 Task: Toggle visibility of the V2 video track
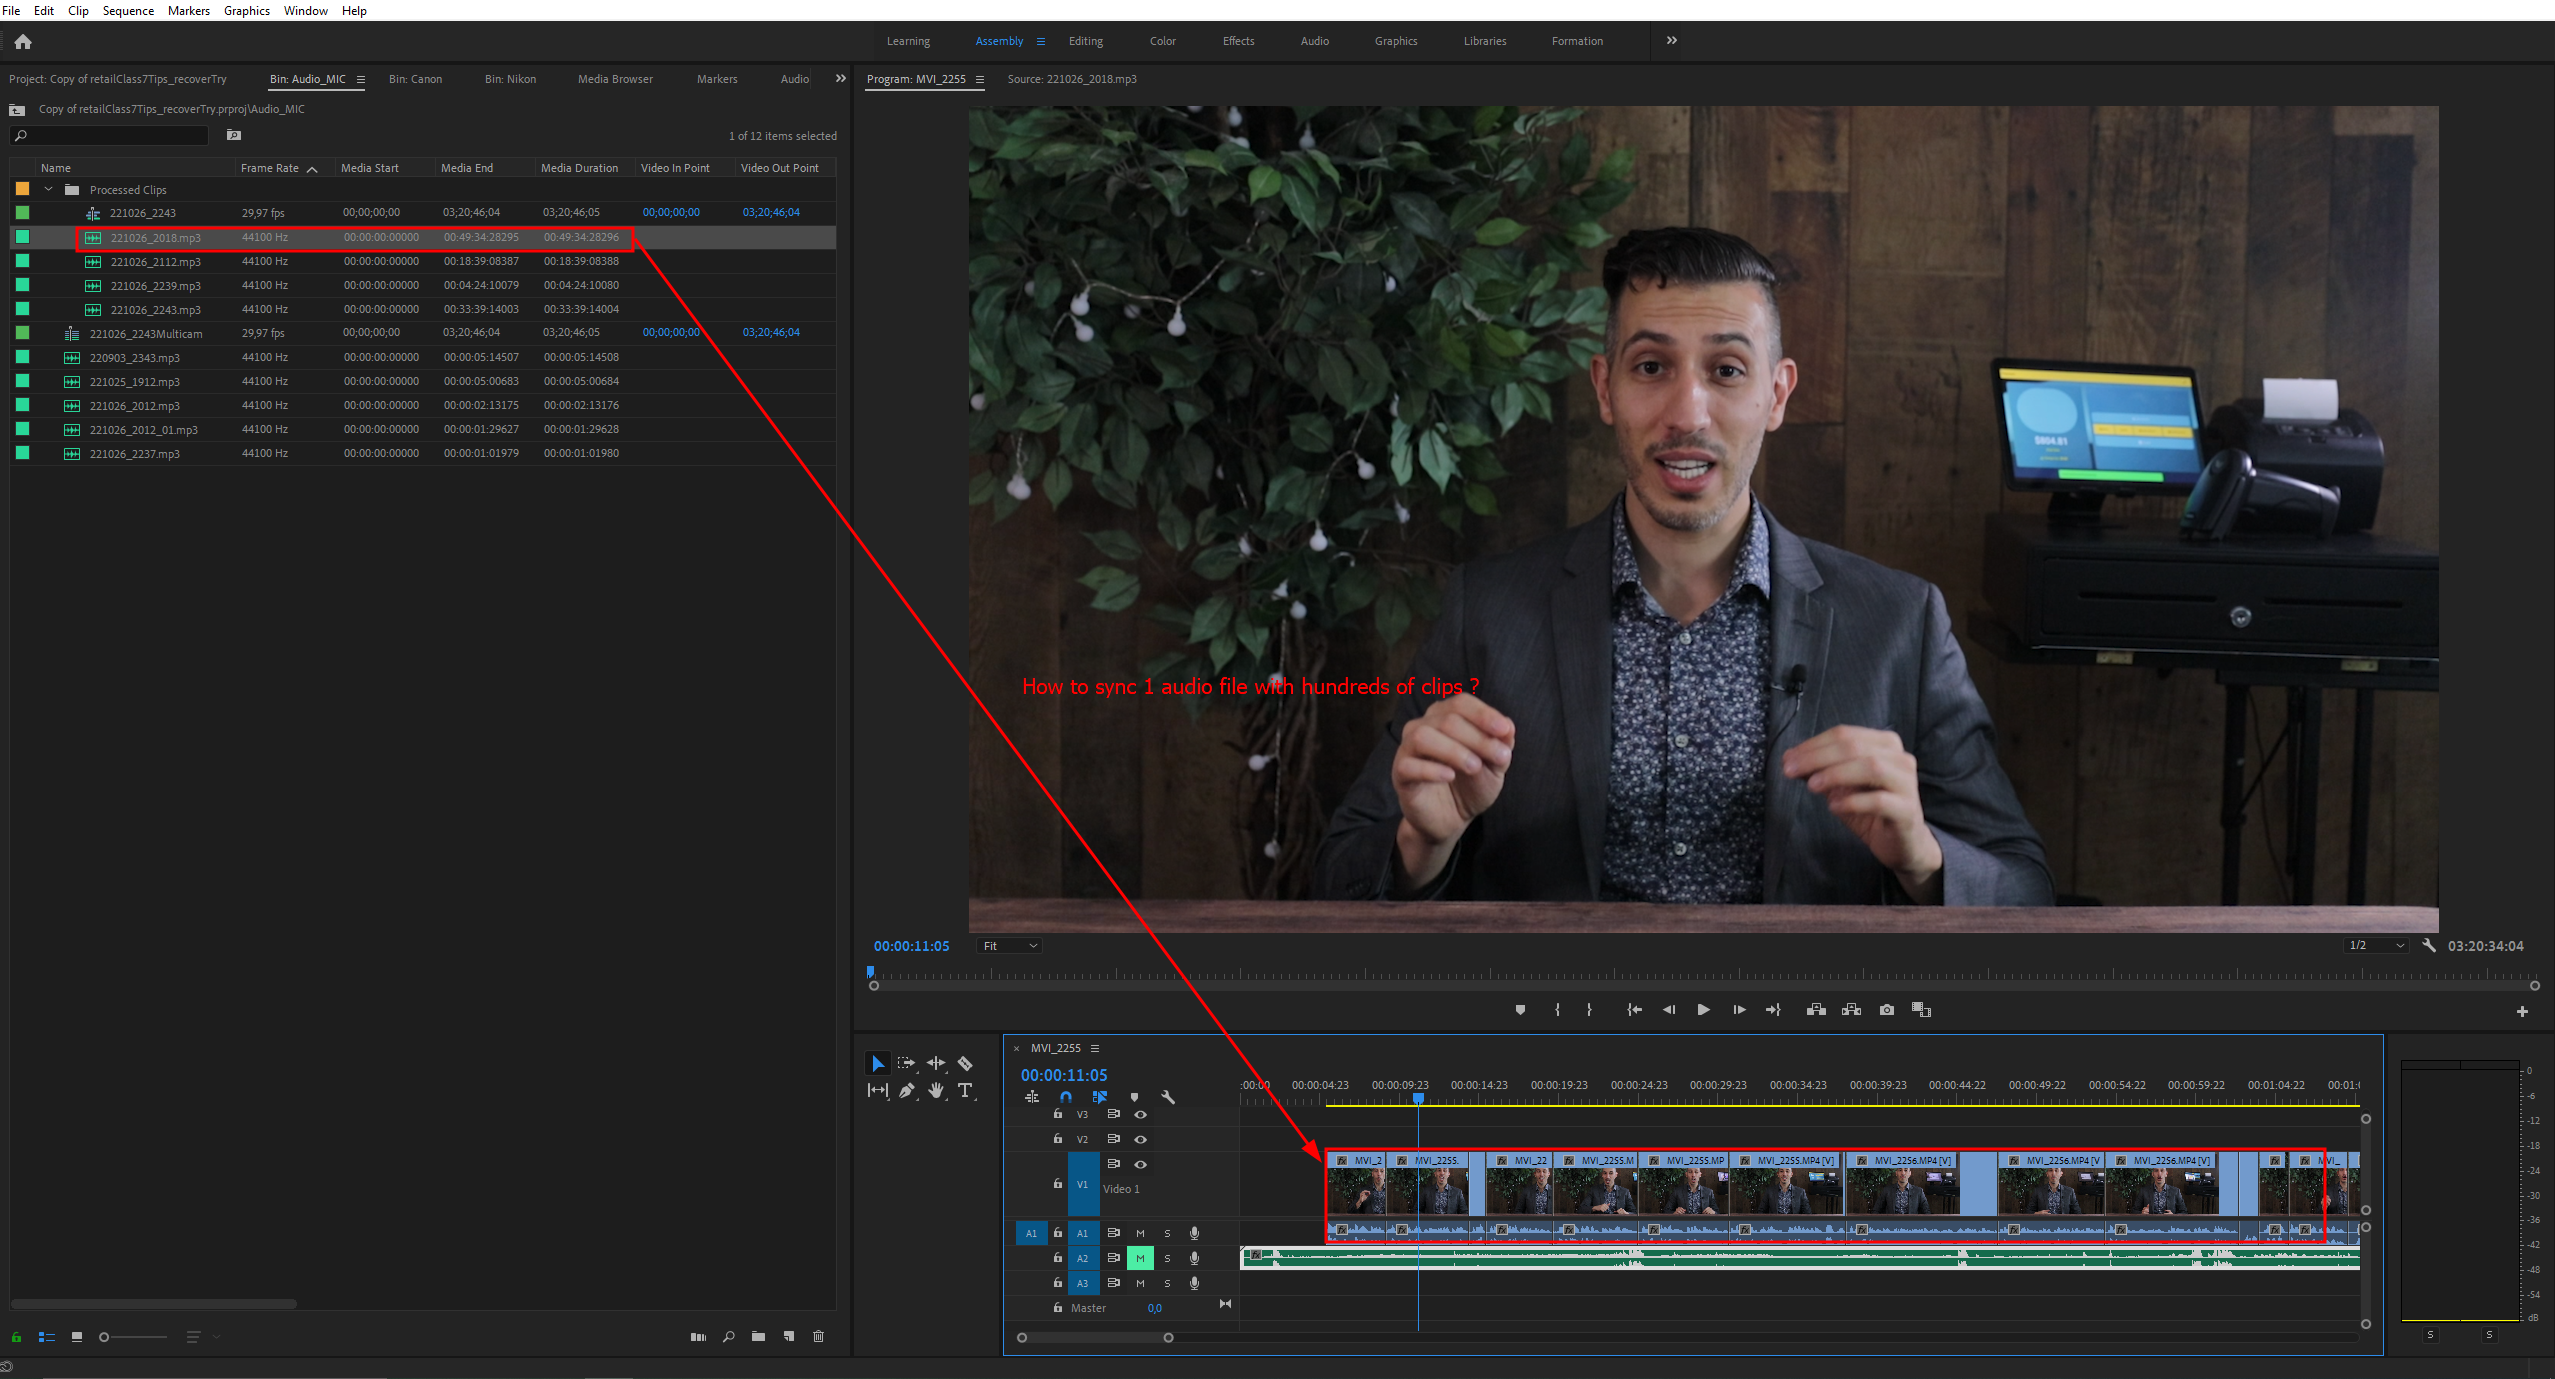(x=1141, y=1139)
